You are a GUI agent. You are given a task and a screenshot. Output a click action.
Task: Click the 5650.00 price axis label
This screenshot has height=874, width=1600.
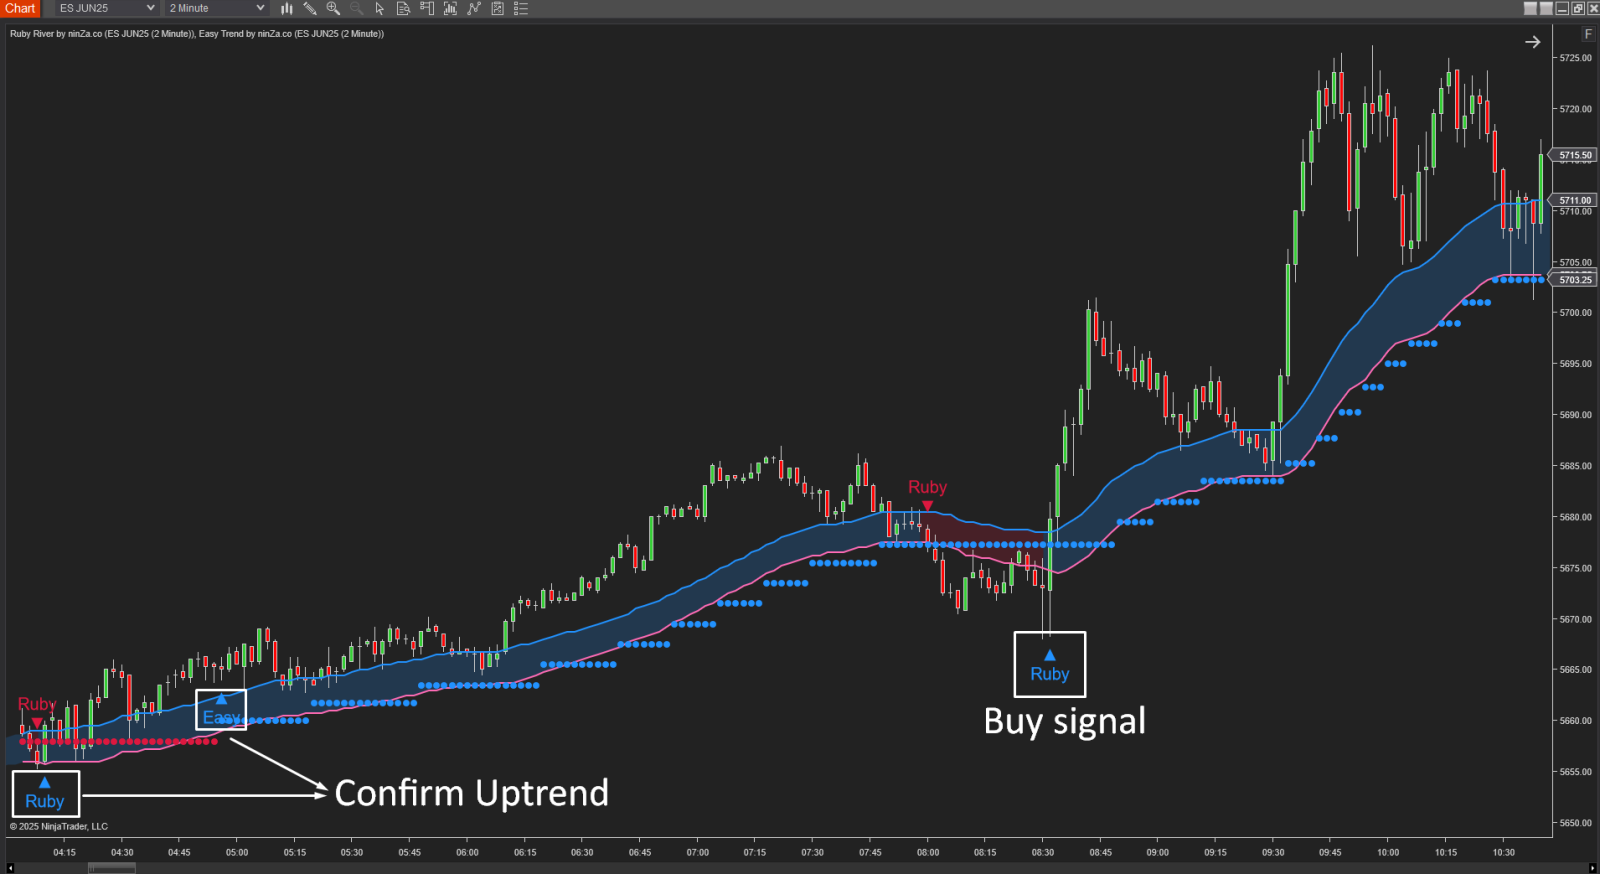pyautogui.click(x=1575, y=823)
